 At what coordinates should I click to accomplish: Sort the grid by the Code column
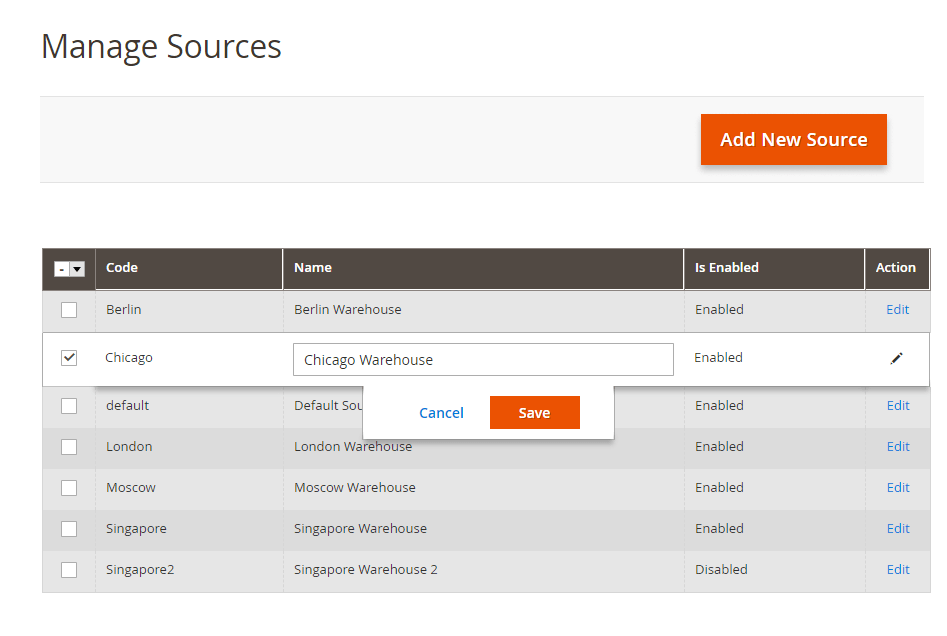pos(122,268)
